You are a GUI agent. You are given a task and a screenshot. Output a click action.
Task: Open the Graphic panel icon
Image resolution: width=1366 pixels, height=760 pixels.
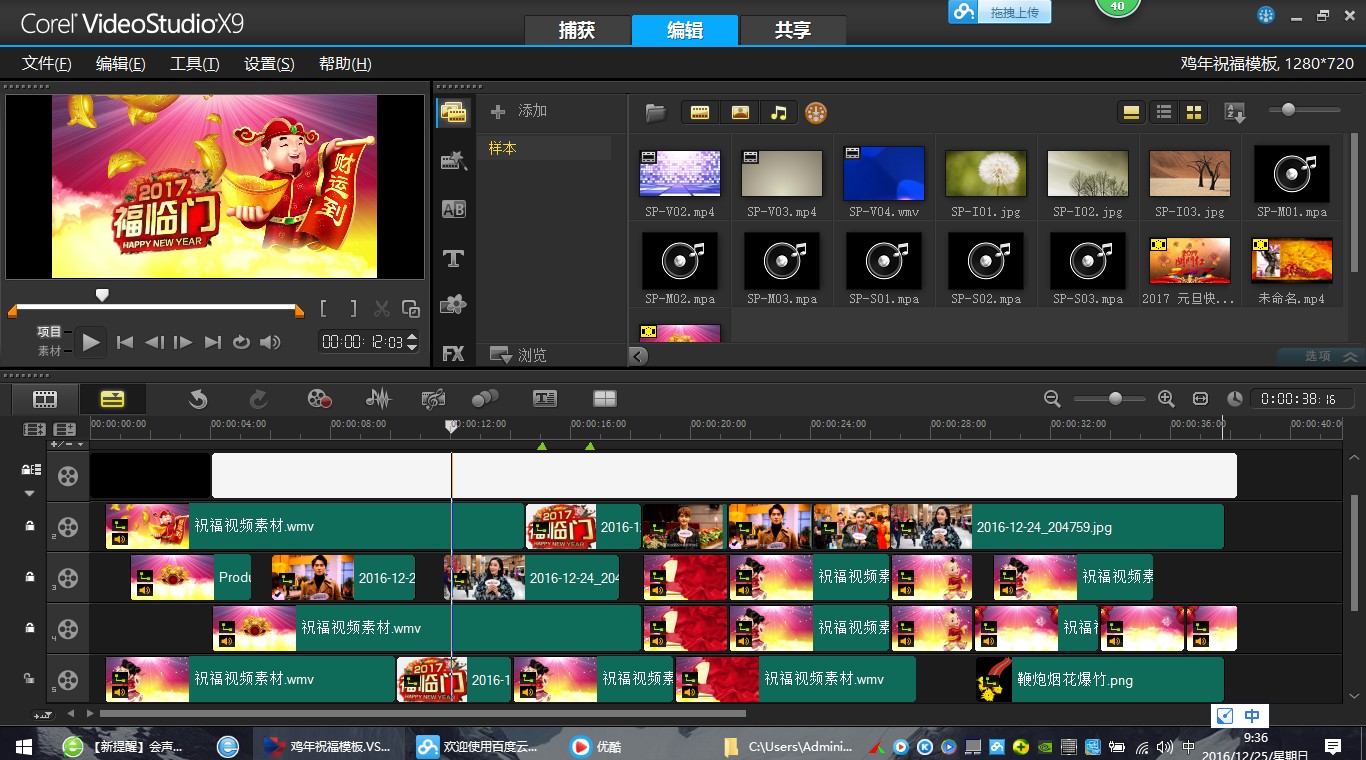[x=454, y=304]
